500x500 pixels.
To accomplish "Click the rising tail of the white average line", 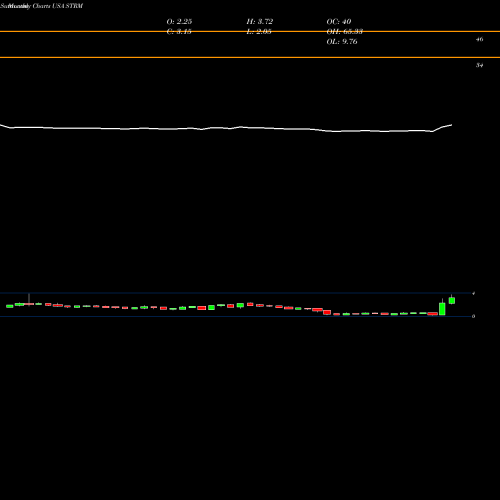I will (443, 128).
